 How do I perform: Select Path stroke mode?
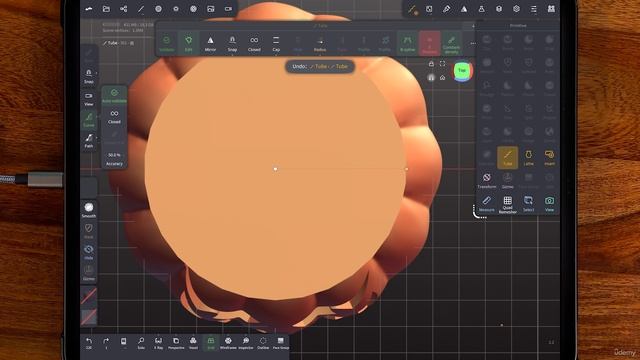pyautogui.click(x=89, y=141)
